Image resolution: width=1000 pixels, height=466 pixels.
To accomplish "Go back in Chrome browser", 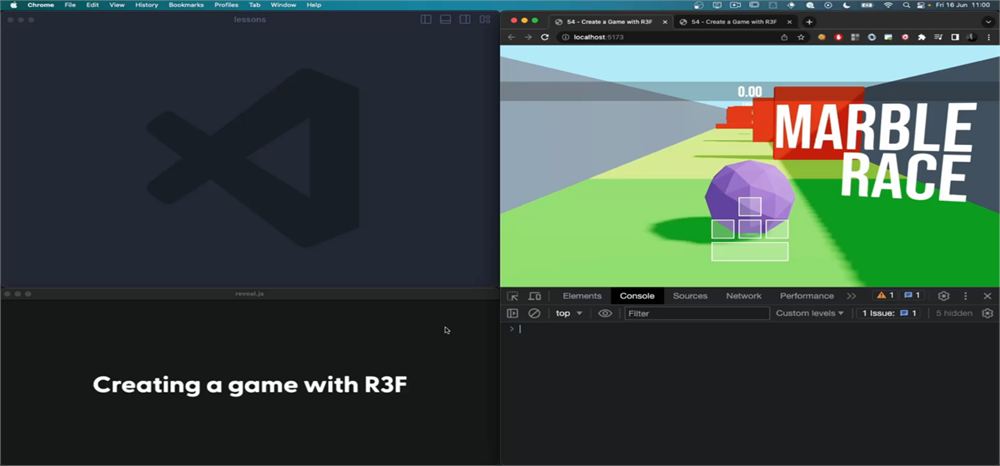I will point(511,37).
